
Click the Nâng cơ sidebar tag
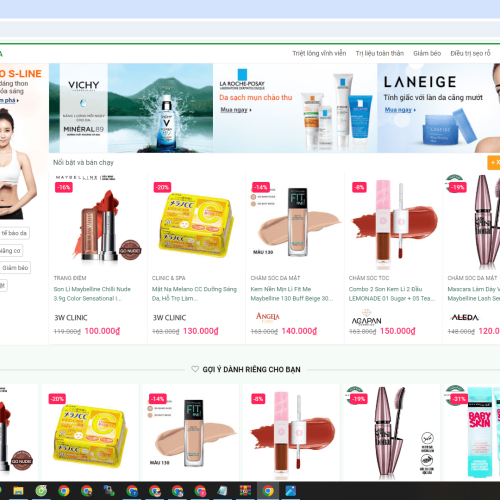click(11, 251)
